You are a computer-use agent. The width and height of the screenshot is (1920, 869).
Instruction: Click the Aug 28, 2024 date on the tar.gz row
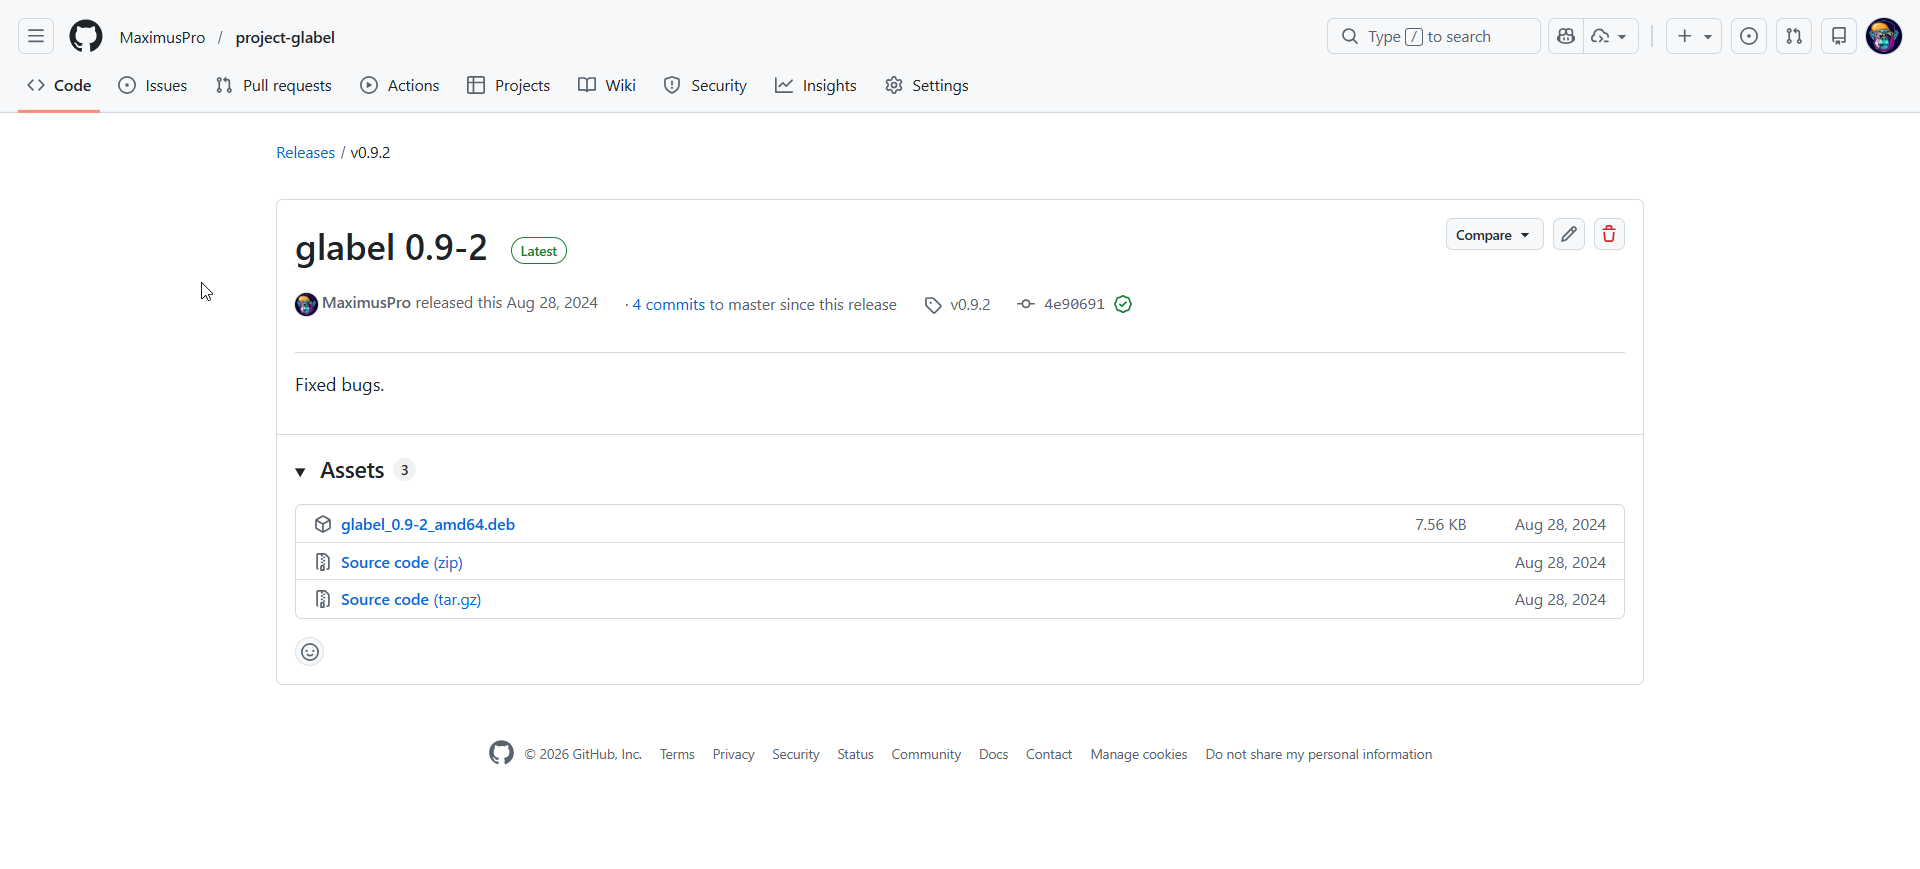[x=1560, y=599]
